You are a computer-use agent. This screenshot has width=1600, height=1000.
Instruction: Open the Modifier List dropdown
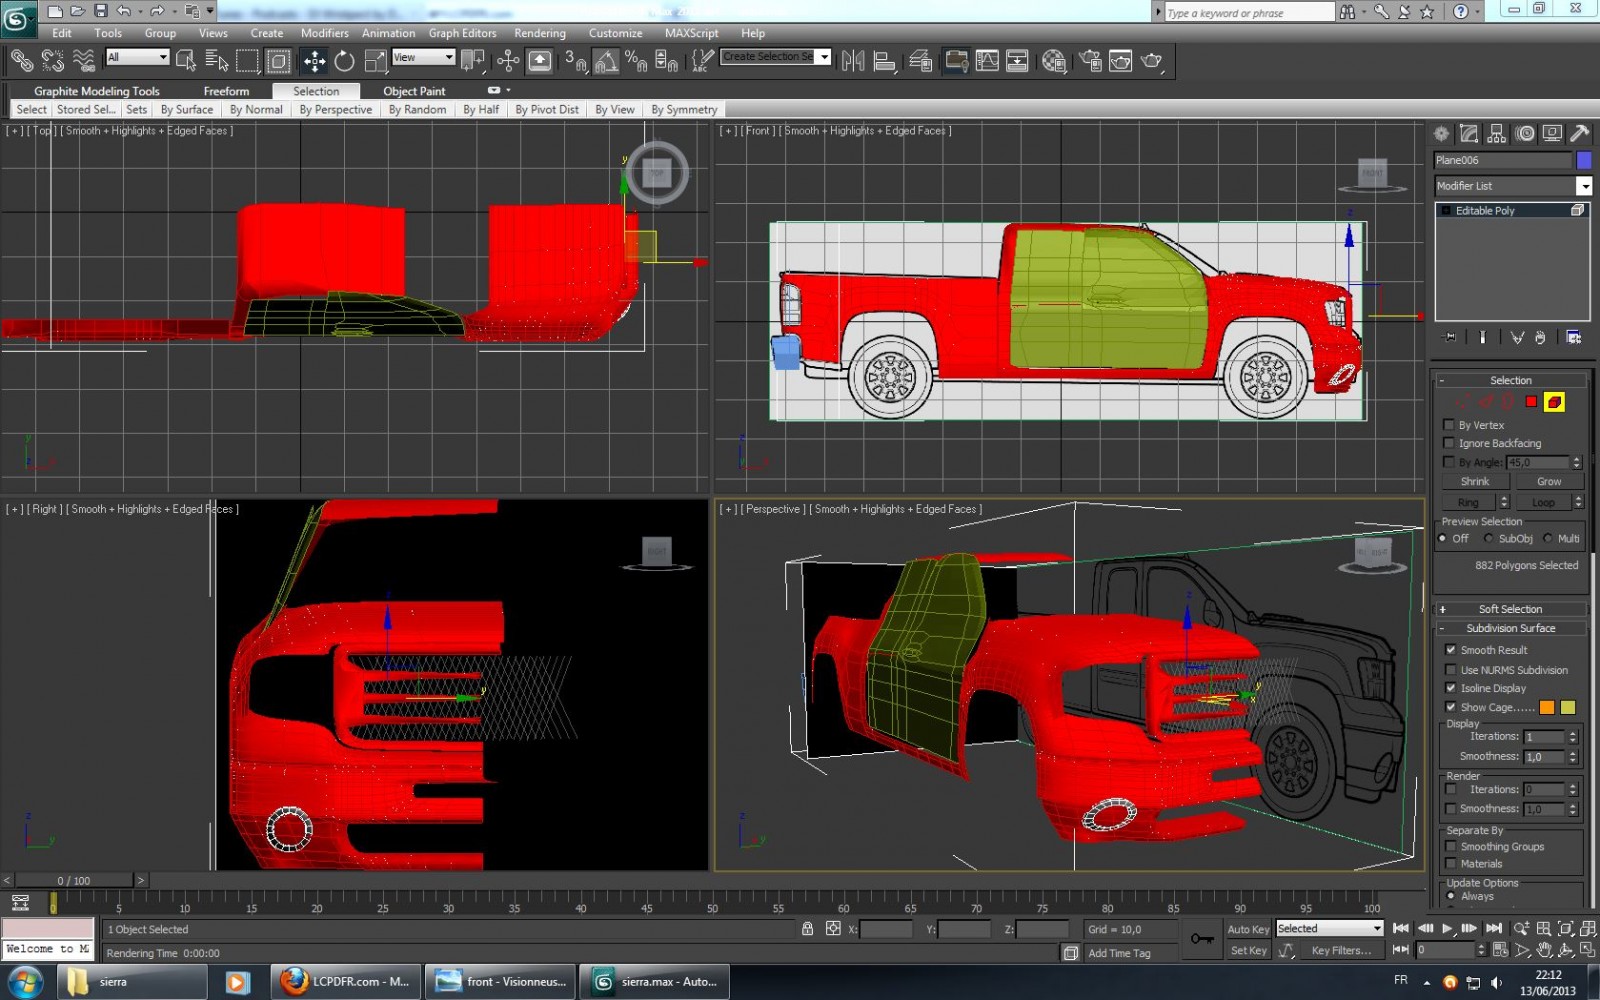pyautogui.click(x=1583, y=186)
